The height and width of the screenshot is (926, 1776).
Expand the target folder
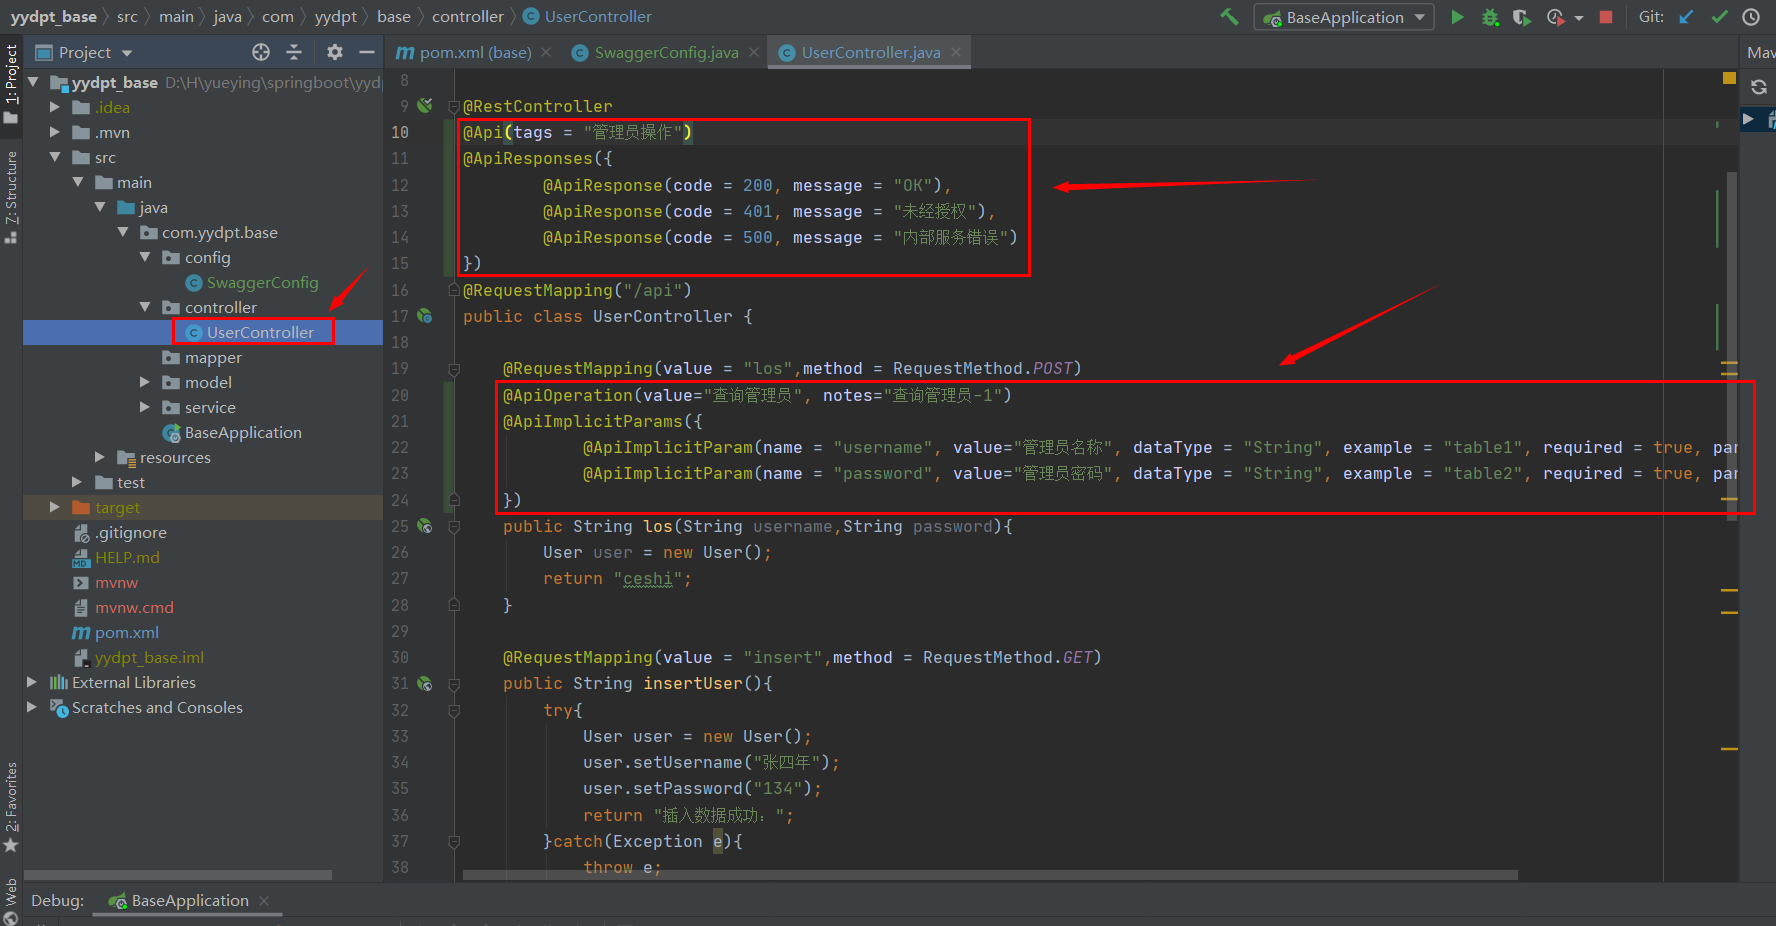(x=55, y=507)
